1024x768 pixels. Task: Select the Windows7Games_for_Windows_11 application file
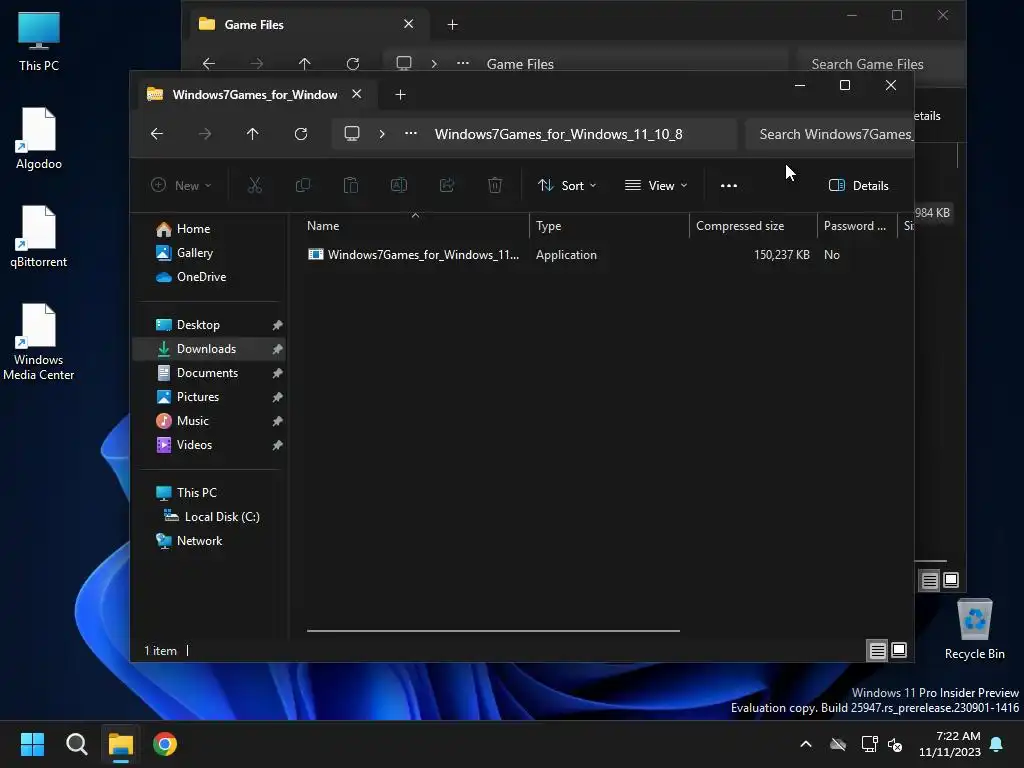pos(413,255)
